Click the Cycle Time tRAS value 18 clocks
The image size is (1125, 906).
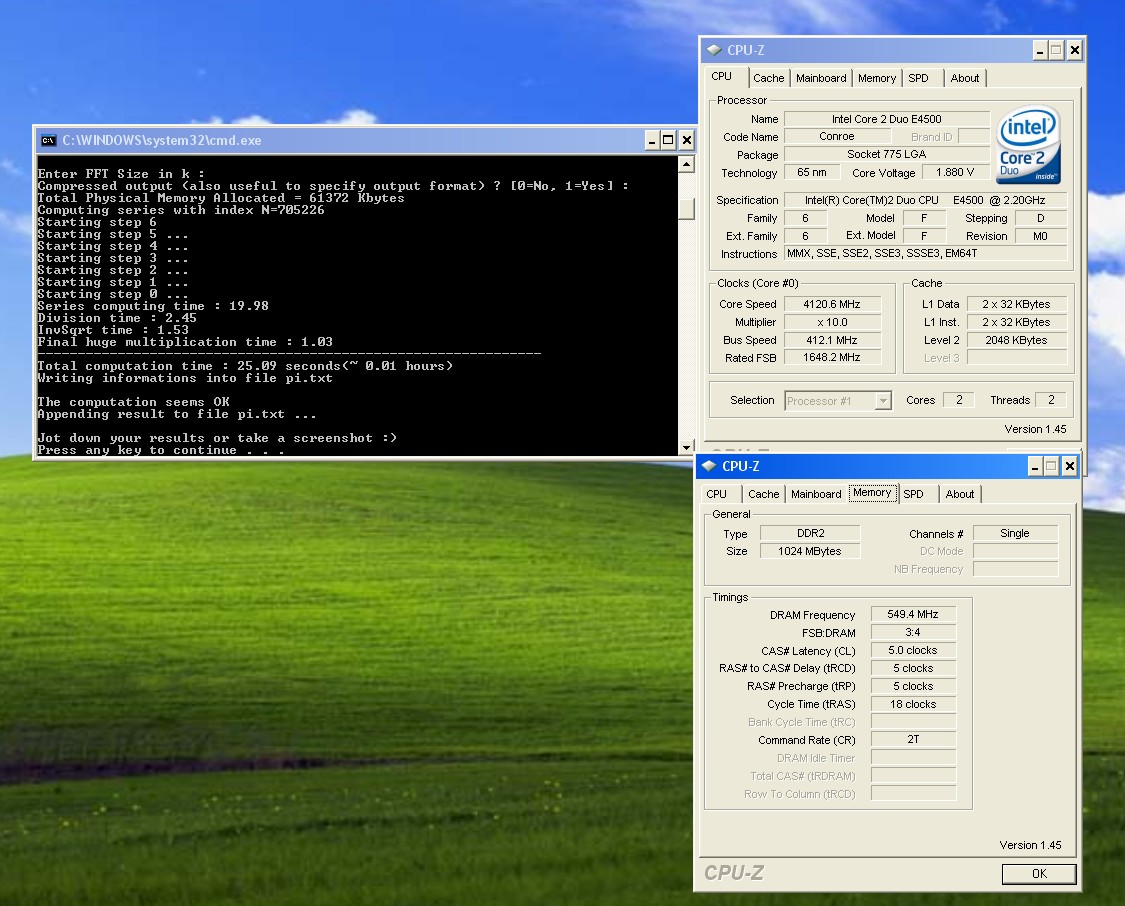coord(913,704)
